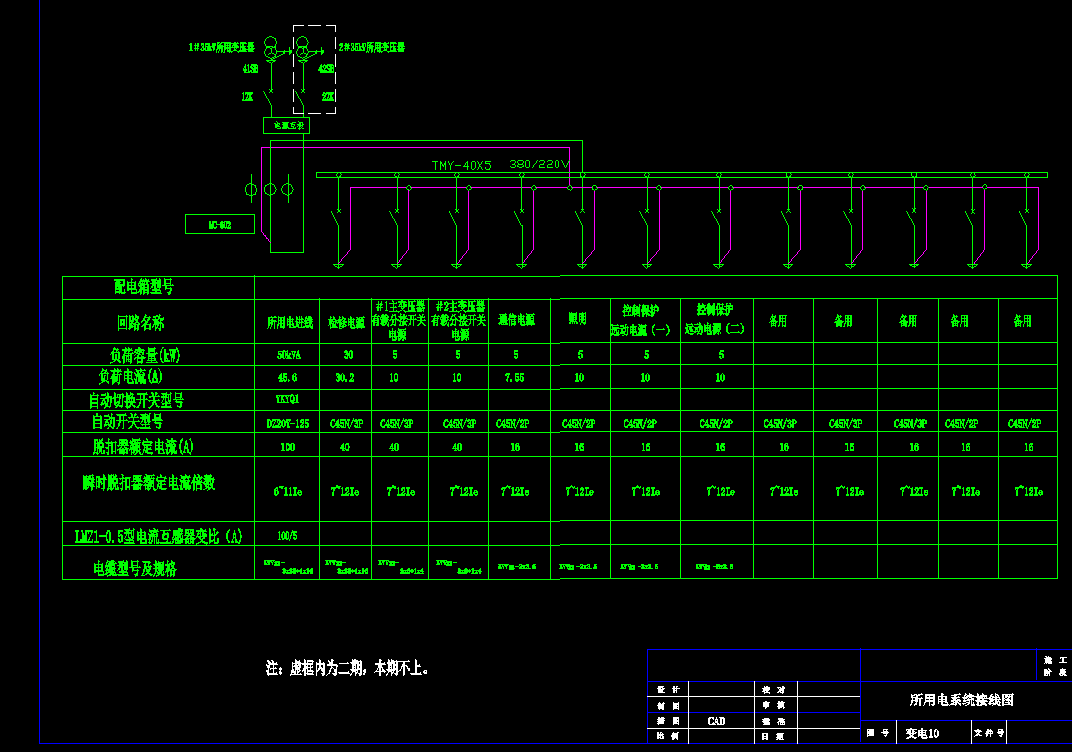Click the 电源互投 box
Viewport: 1072px width, 752px height.
pos(286,125)
